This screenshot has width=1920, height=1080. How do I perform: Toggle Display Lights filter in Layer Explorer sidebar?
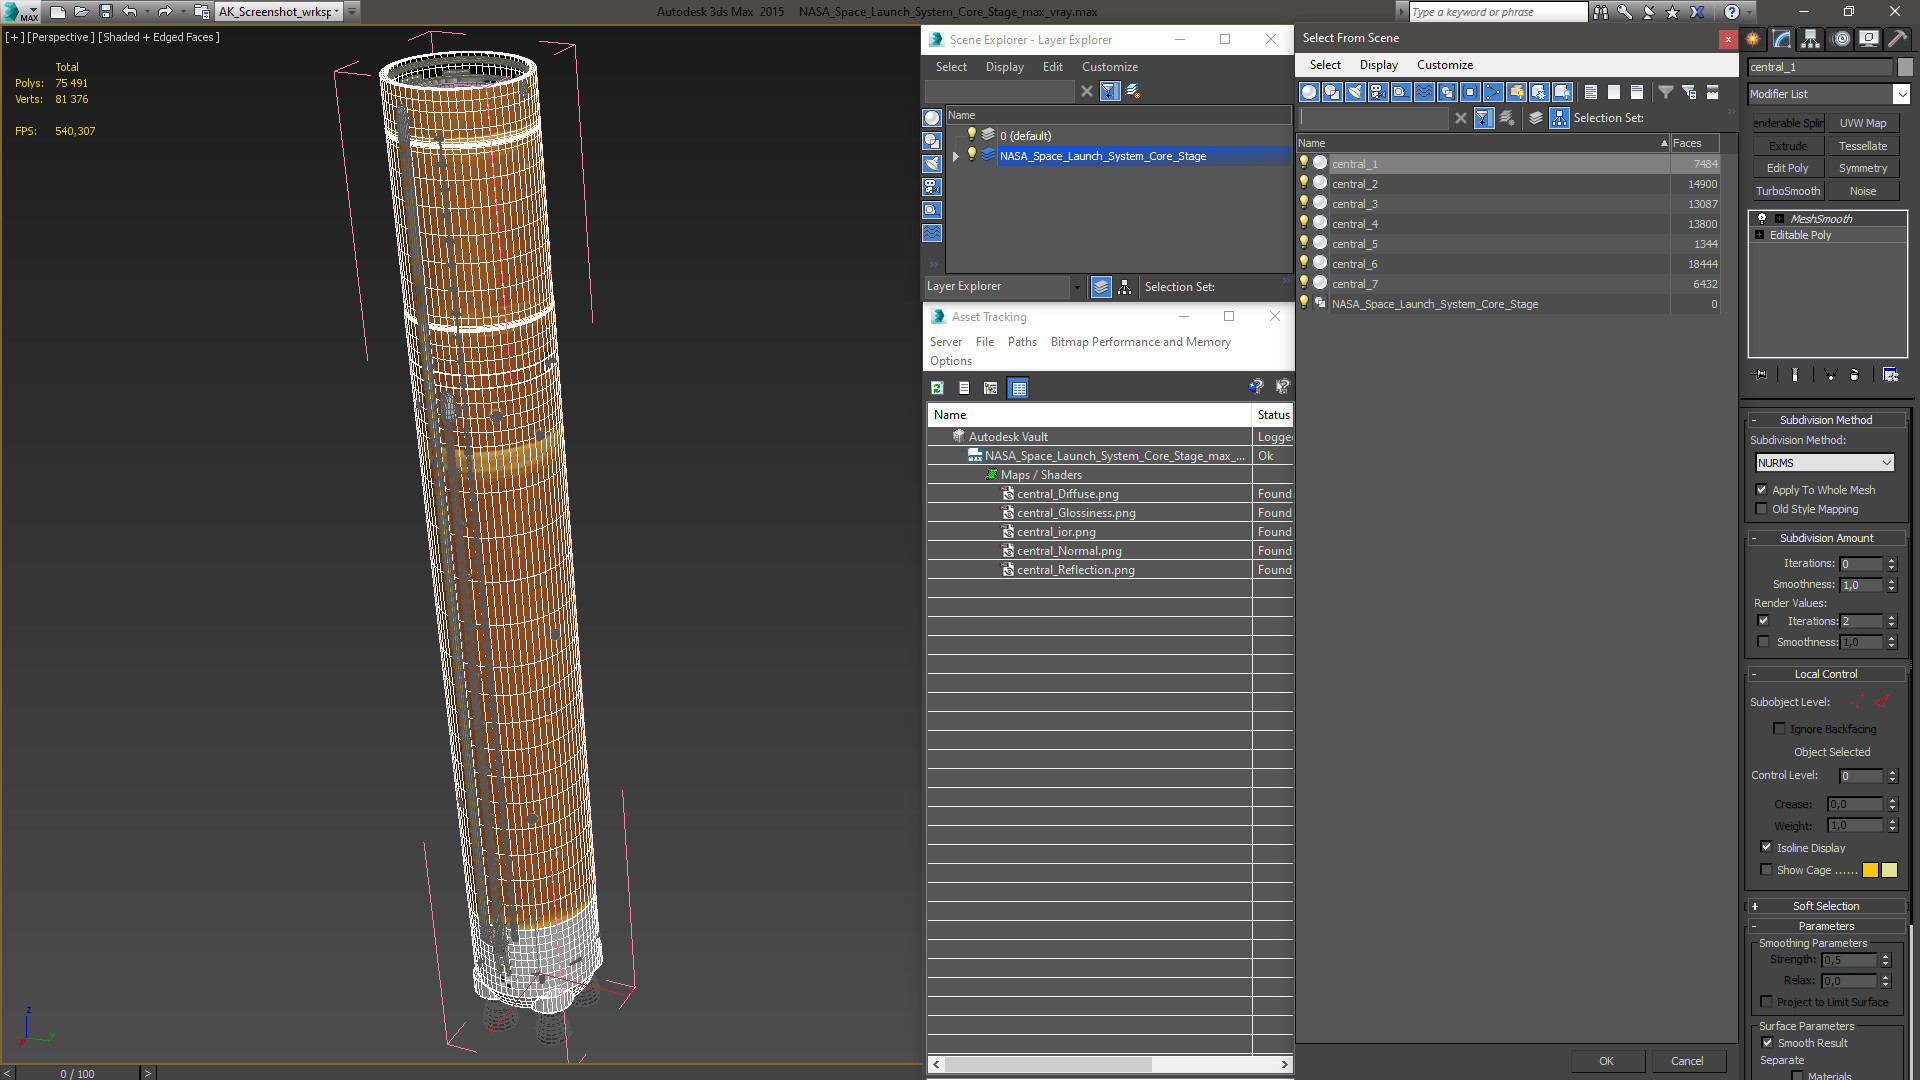pyautogui.click(x=932, y=164)
